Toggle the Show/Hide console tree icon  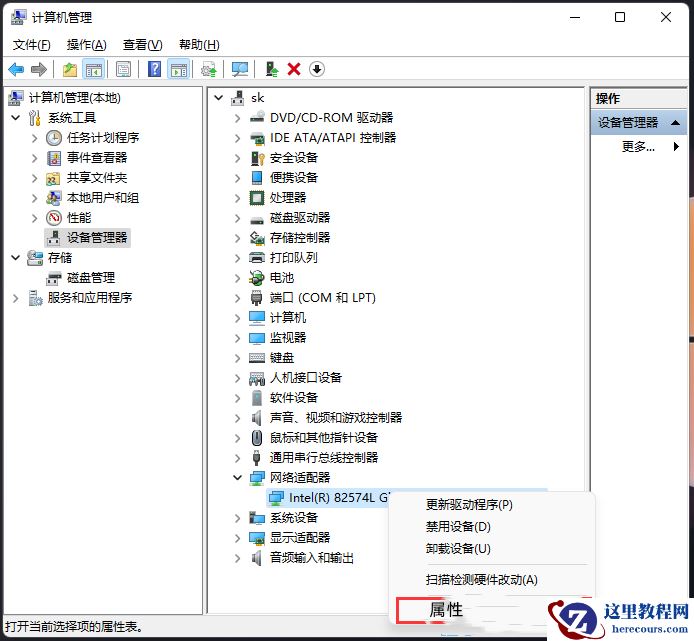(x=93, y=70)
